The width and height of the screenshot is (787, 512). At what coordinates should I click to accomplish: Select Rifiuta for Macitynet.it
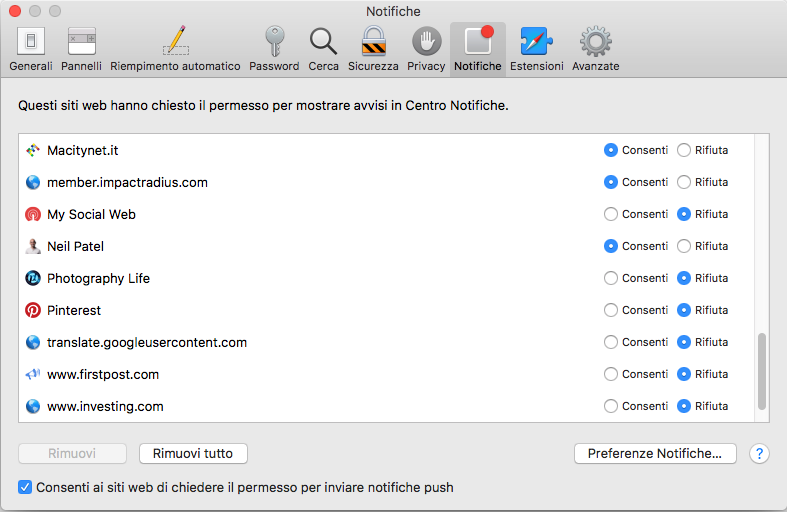tap(684, 150)
